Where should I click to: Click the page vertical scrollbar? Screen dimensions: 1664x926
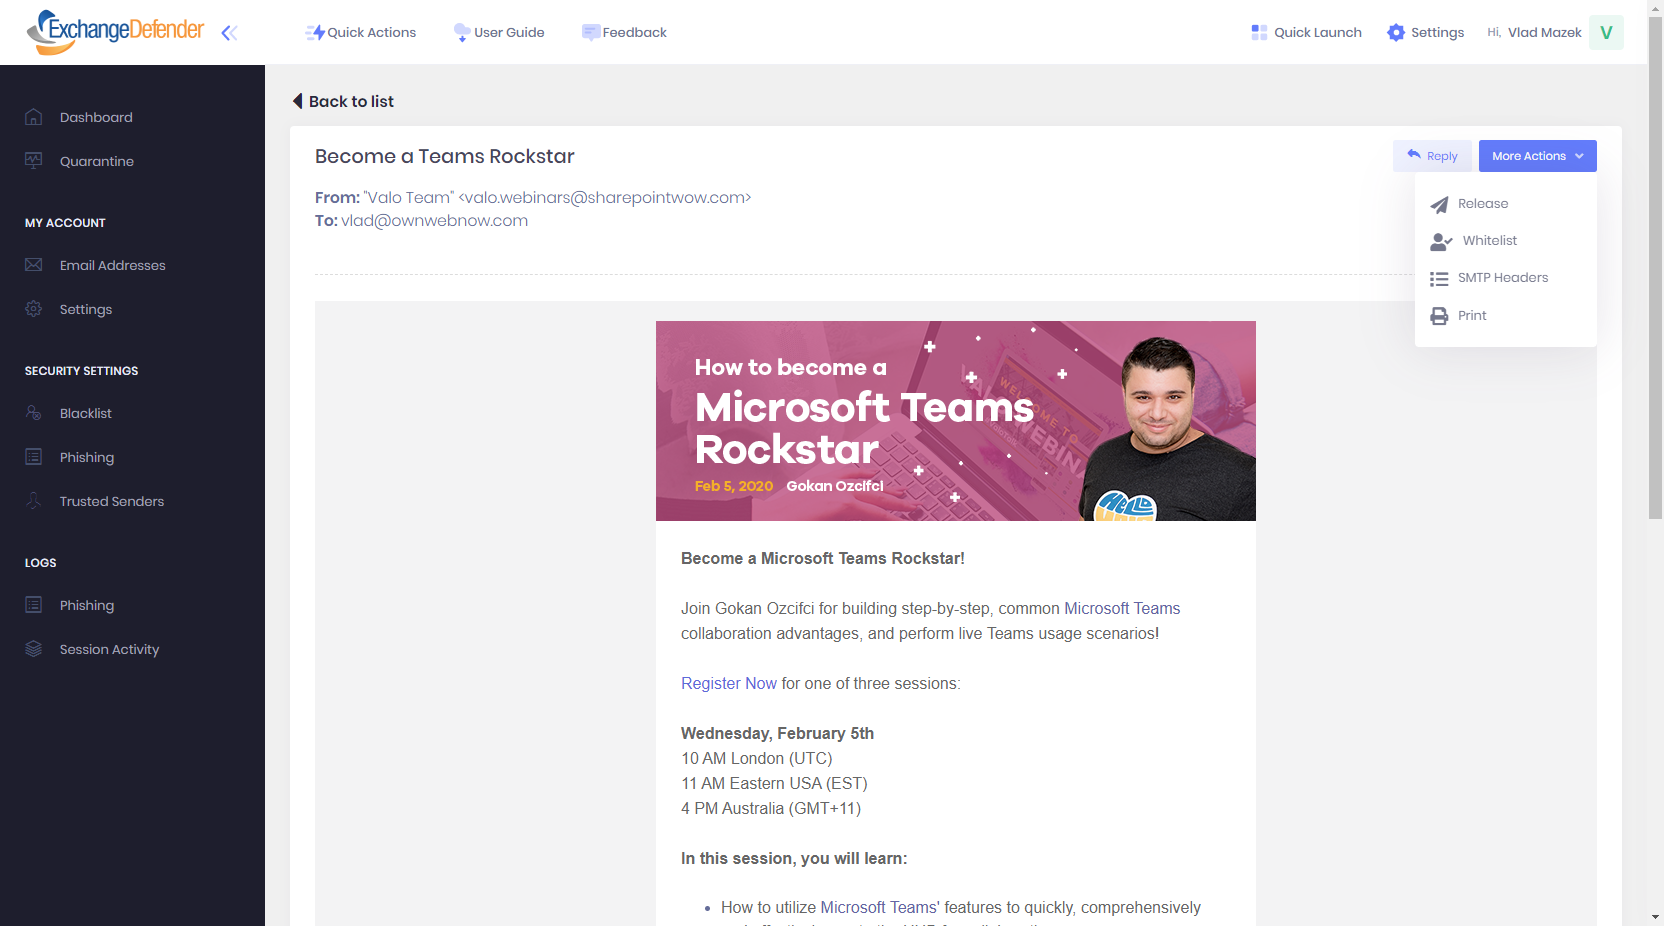click(1655, 300)
